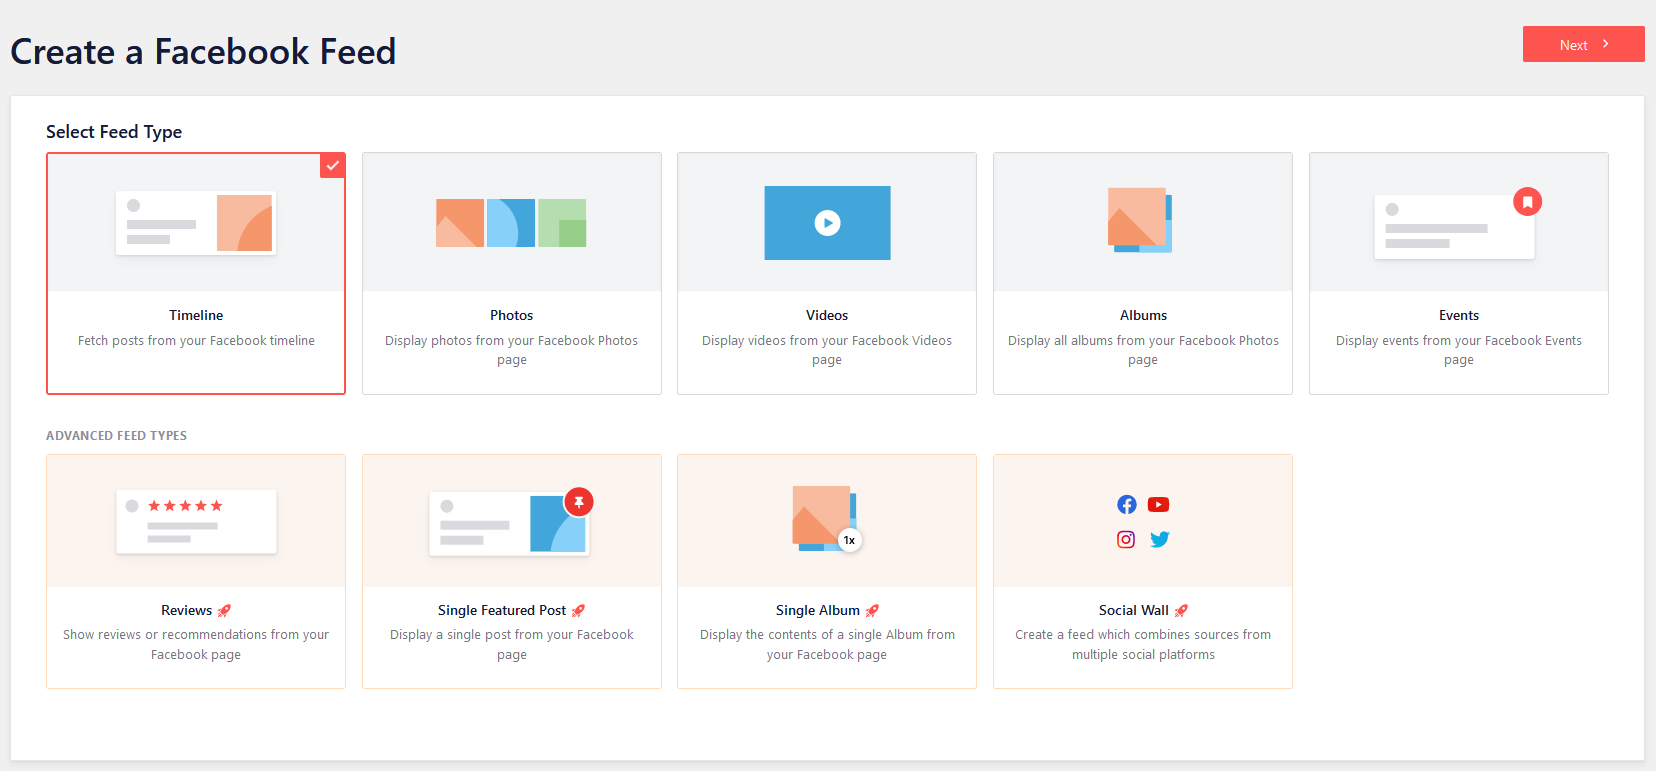
Task: Choose the Events card illustration
Action: coord(1454,227)
